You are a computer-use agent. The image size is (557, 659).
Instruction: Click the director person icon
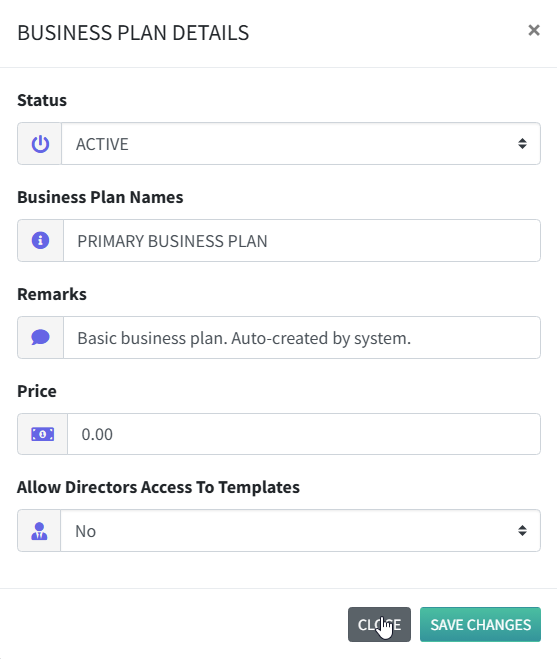(x=39, y=531)
